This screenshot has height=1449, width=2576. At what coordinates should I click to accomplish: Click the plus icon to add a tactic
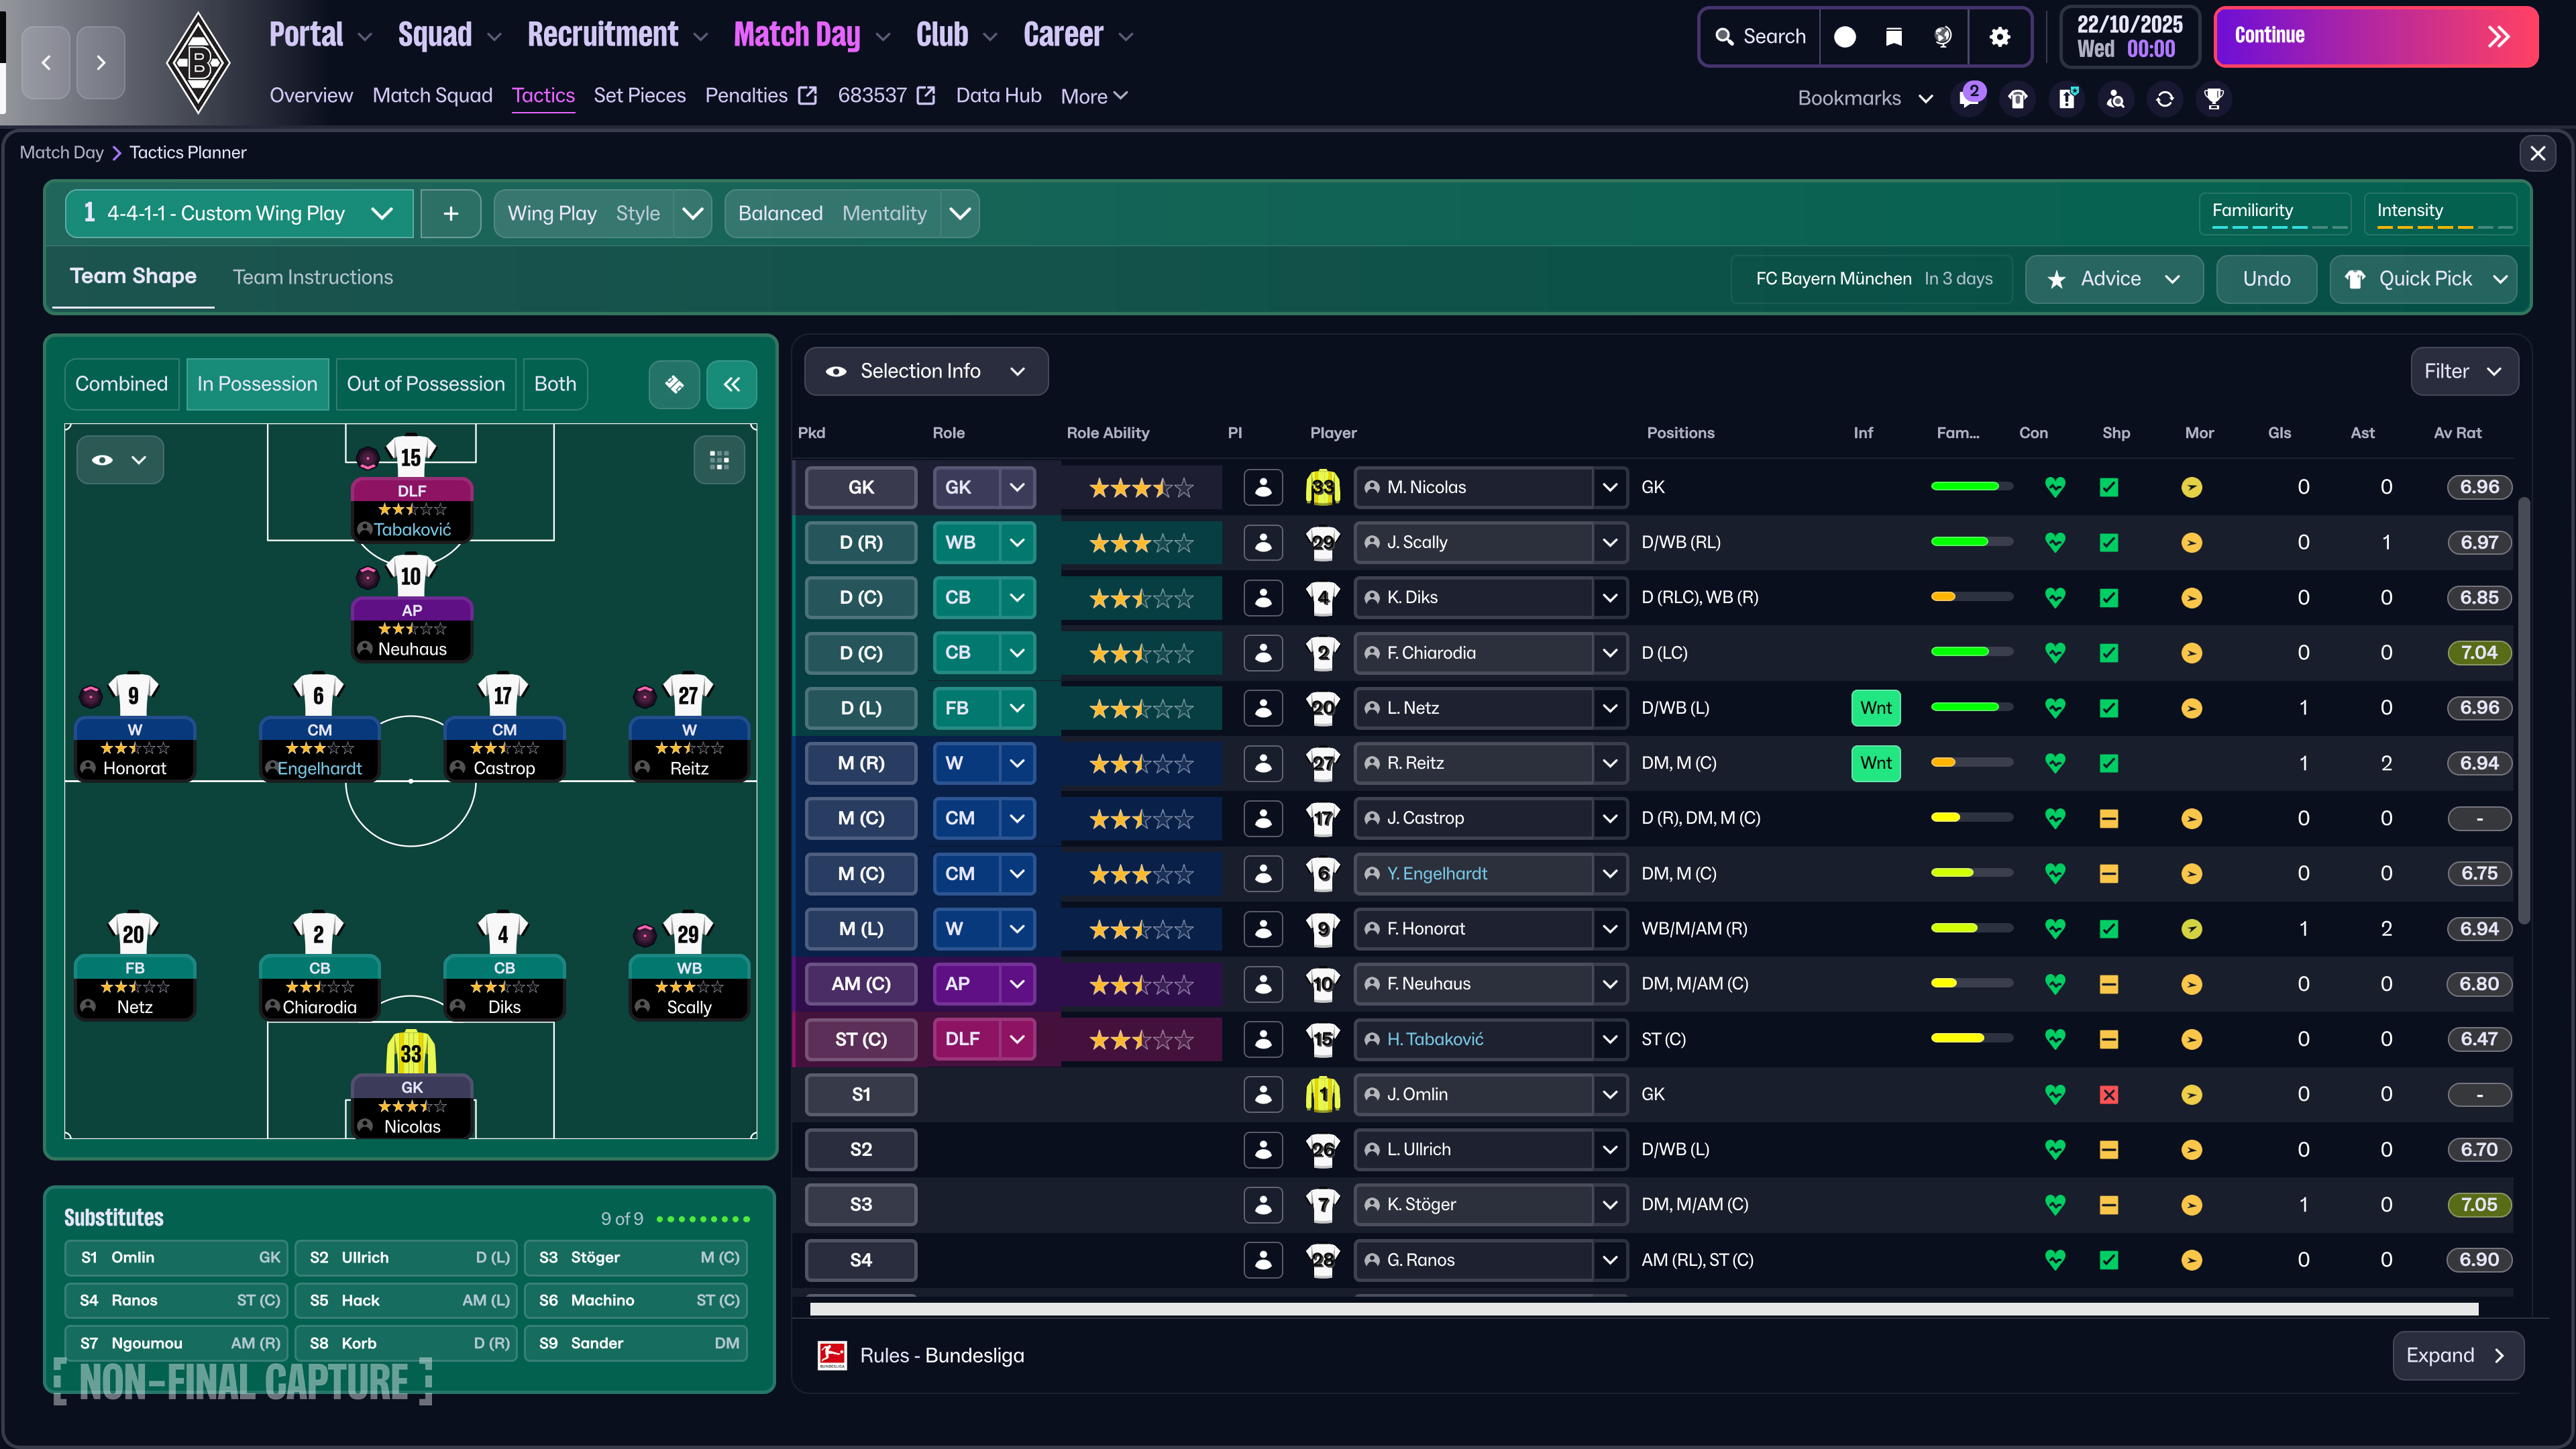coord(451,213)
